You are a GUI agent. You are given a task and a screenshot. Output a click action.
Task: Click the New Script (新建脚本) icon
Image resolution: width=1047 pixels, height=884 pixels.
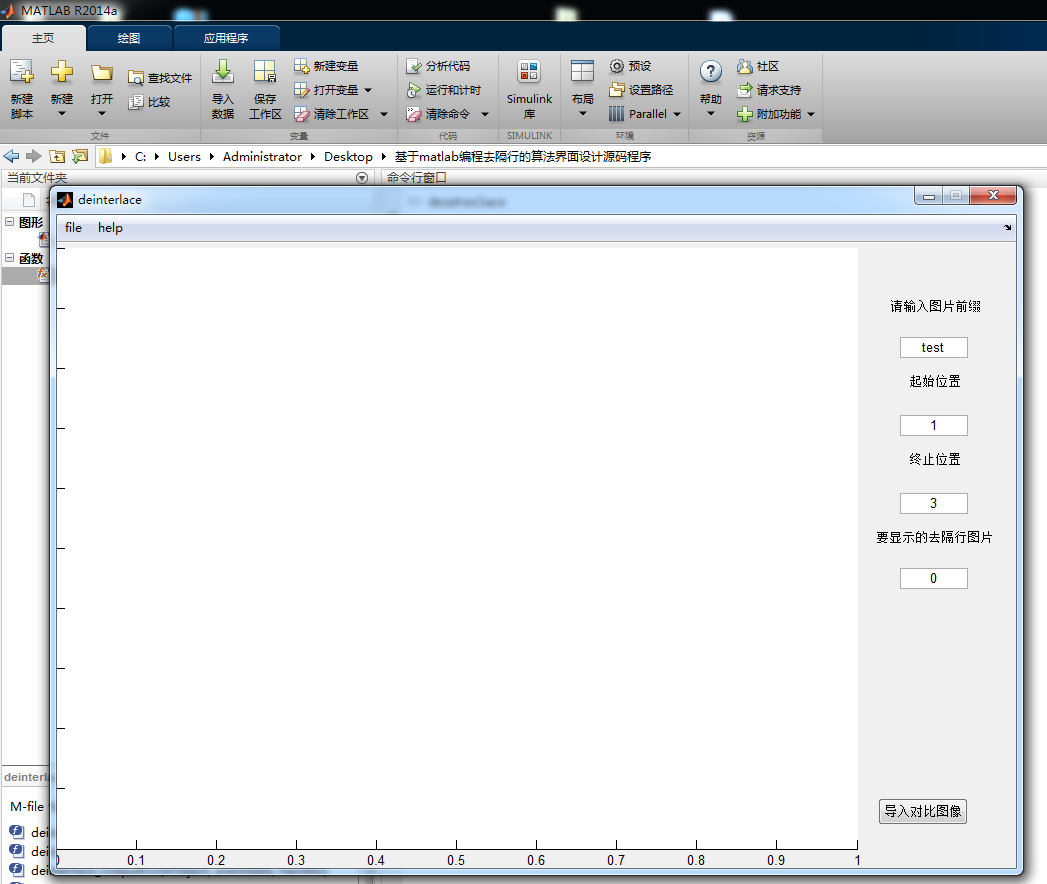(x=21, y=72)
